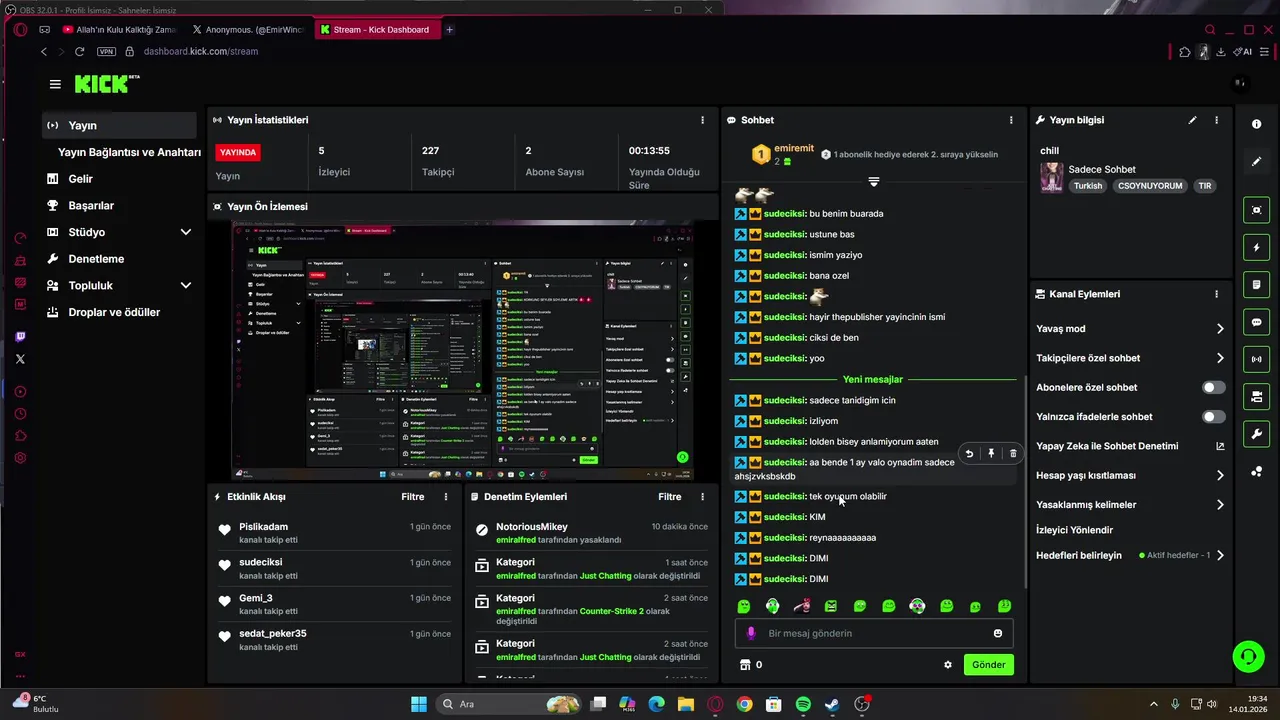Open new browser tab with plus button
This screenshot has width=1280, height=720.
tap(449, 30)
